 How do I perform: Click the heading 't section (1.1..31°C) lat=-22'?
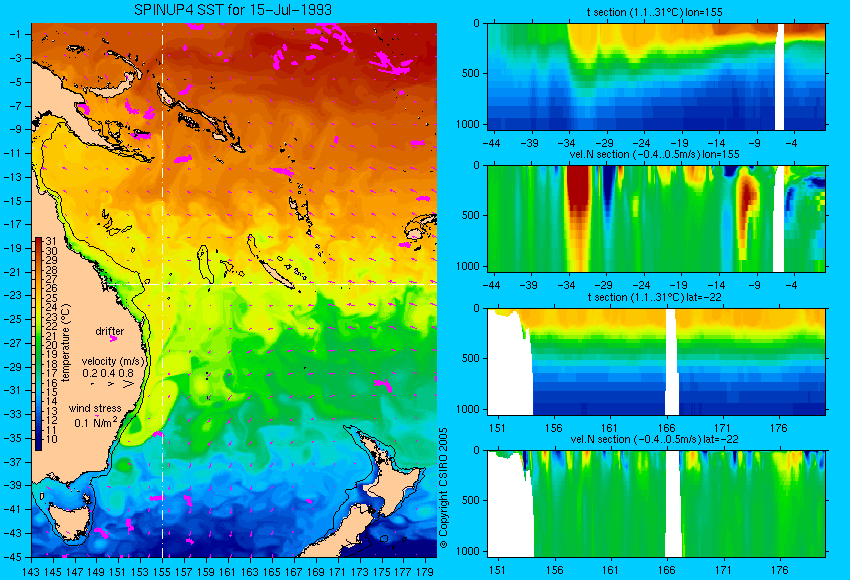coord(654,297)
